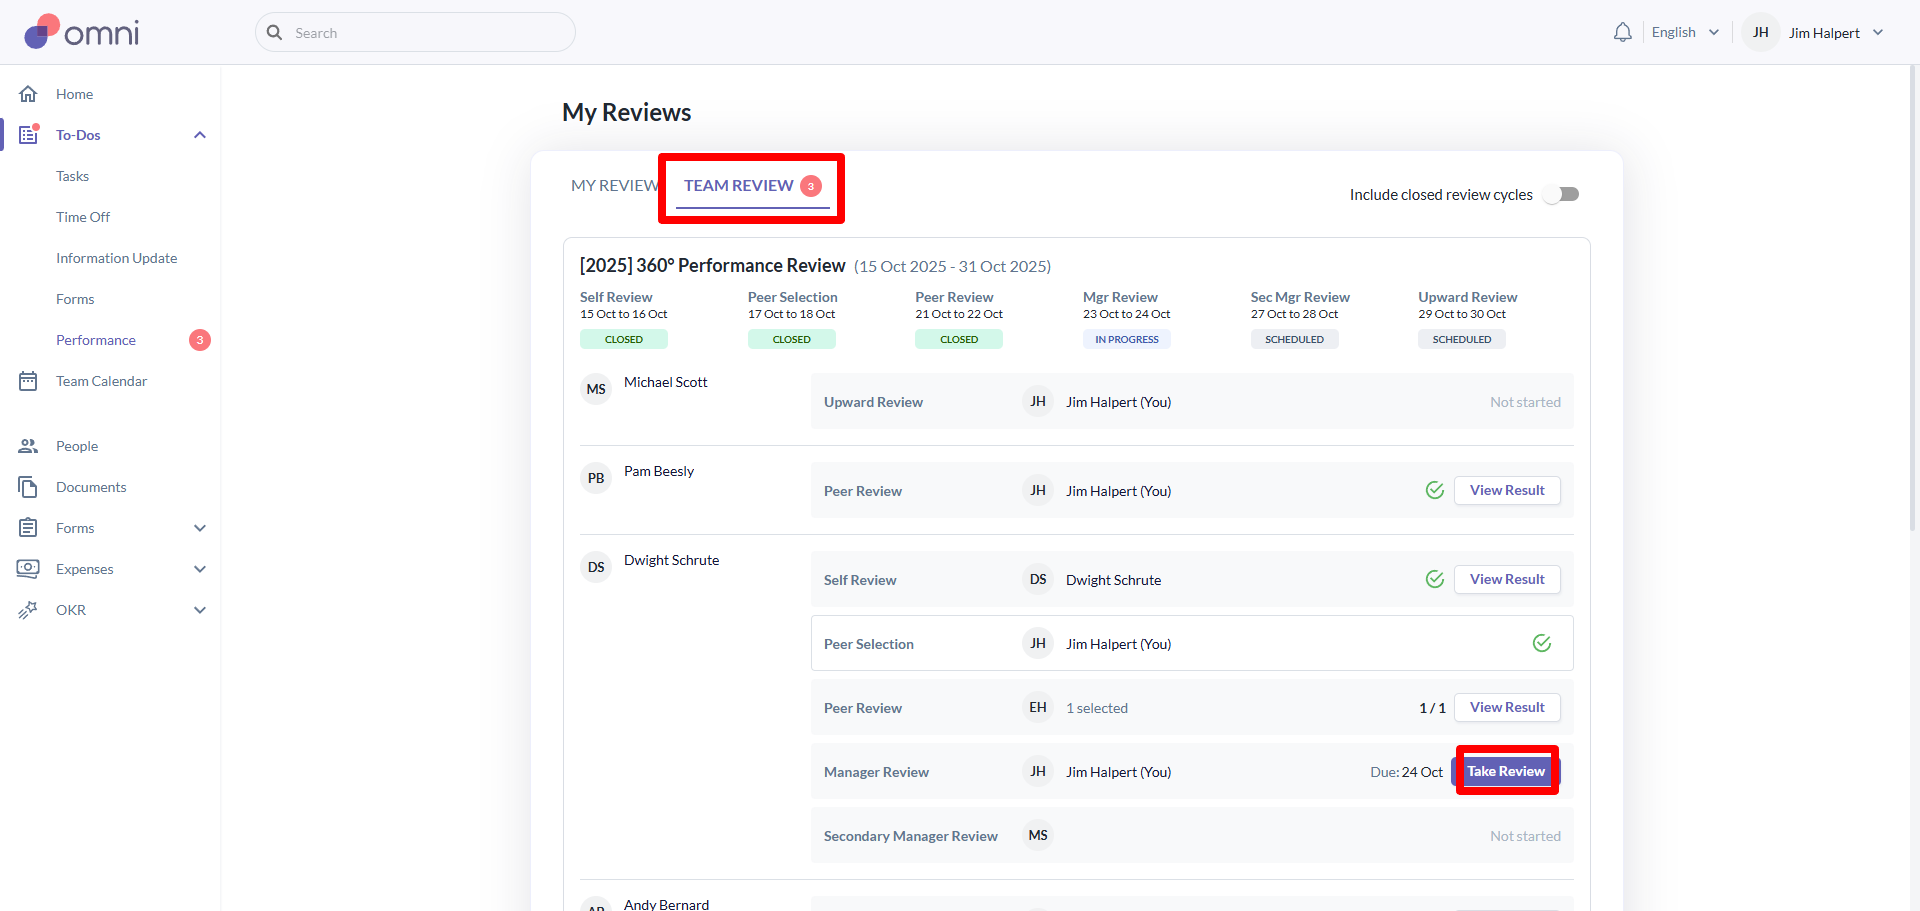Click the Omni logo

point(82,32)
